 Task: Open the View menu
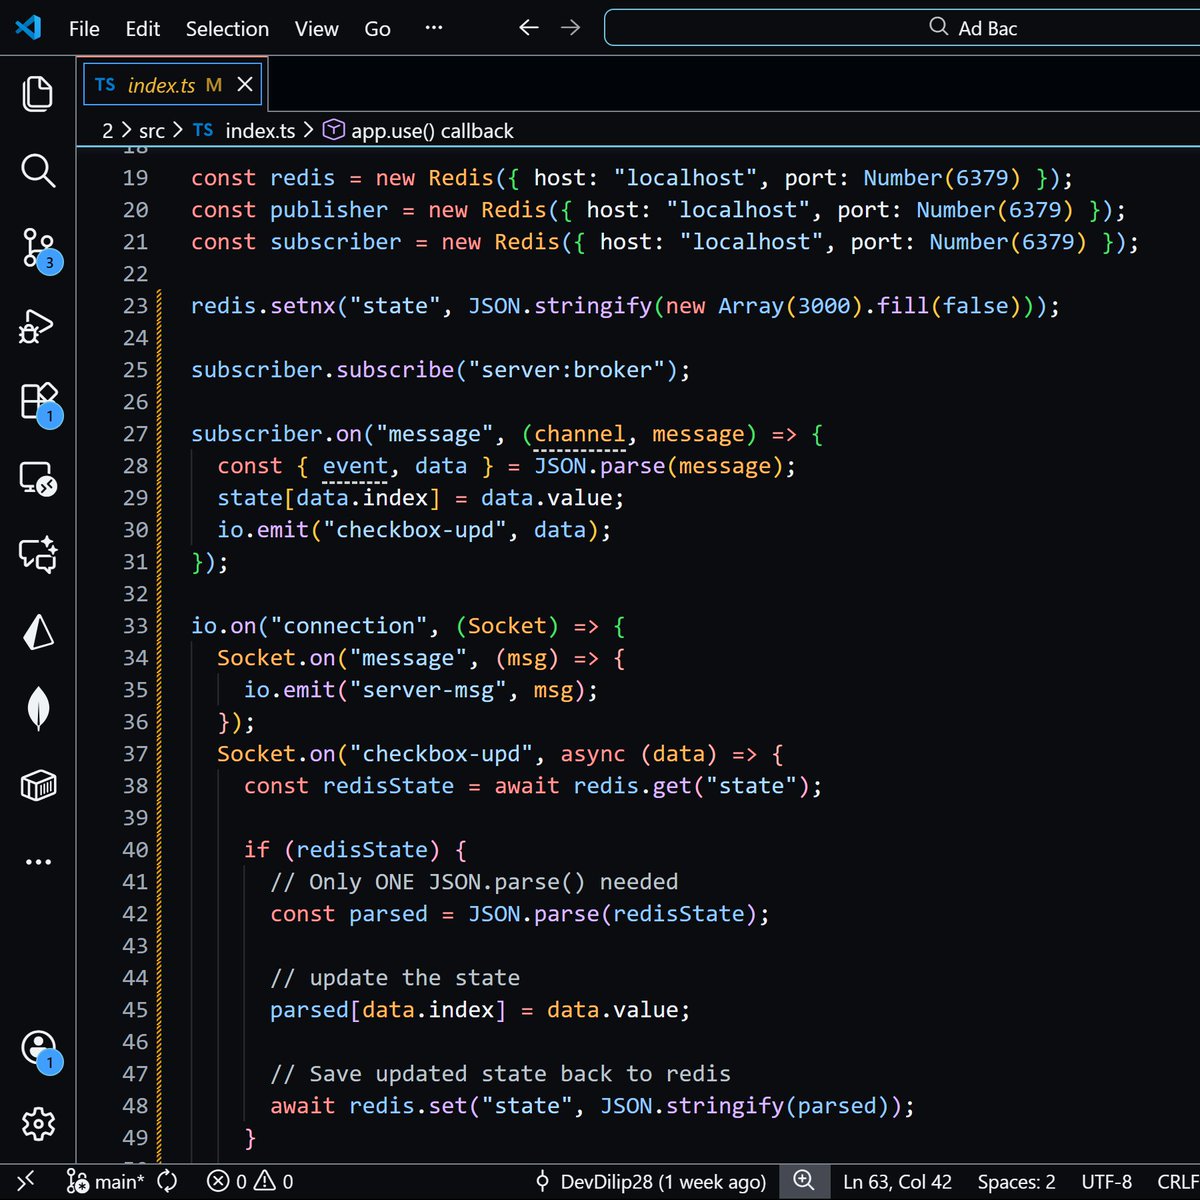coord(316,29)
